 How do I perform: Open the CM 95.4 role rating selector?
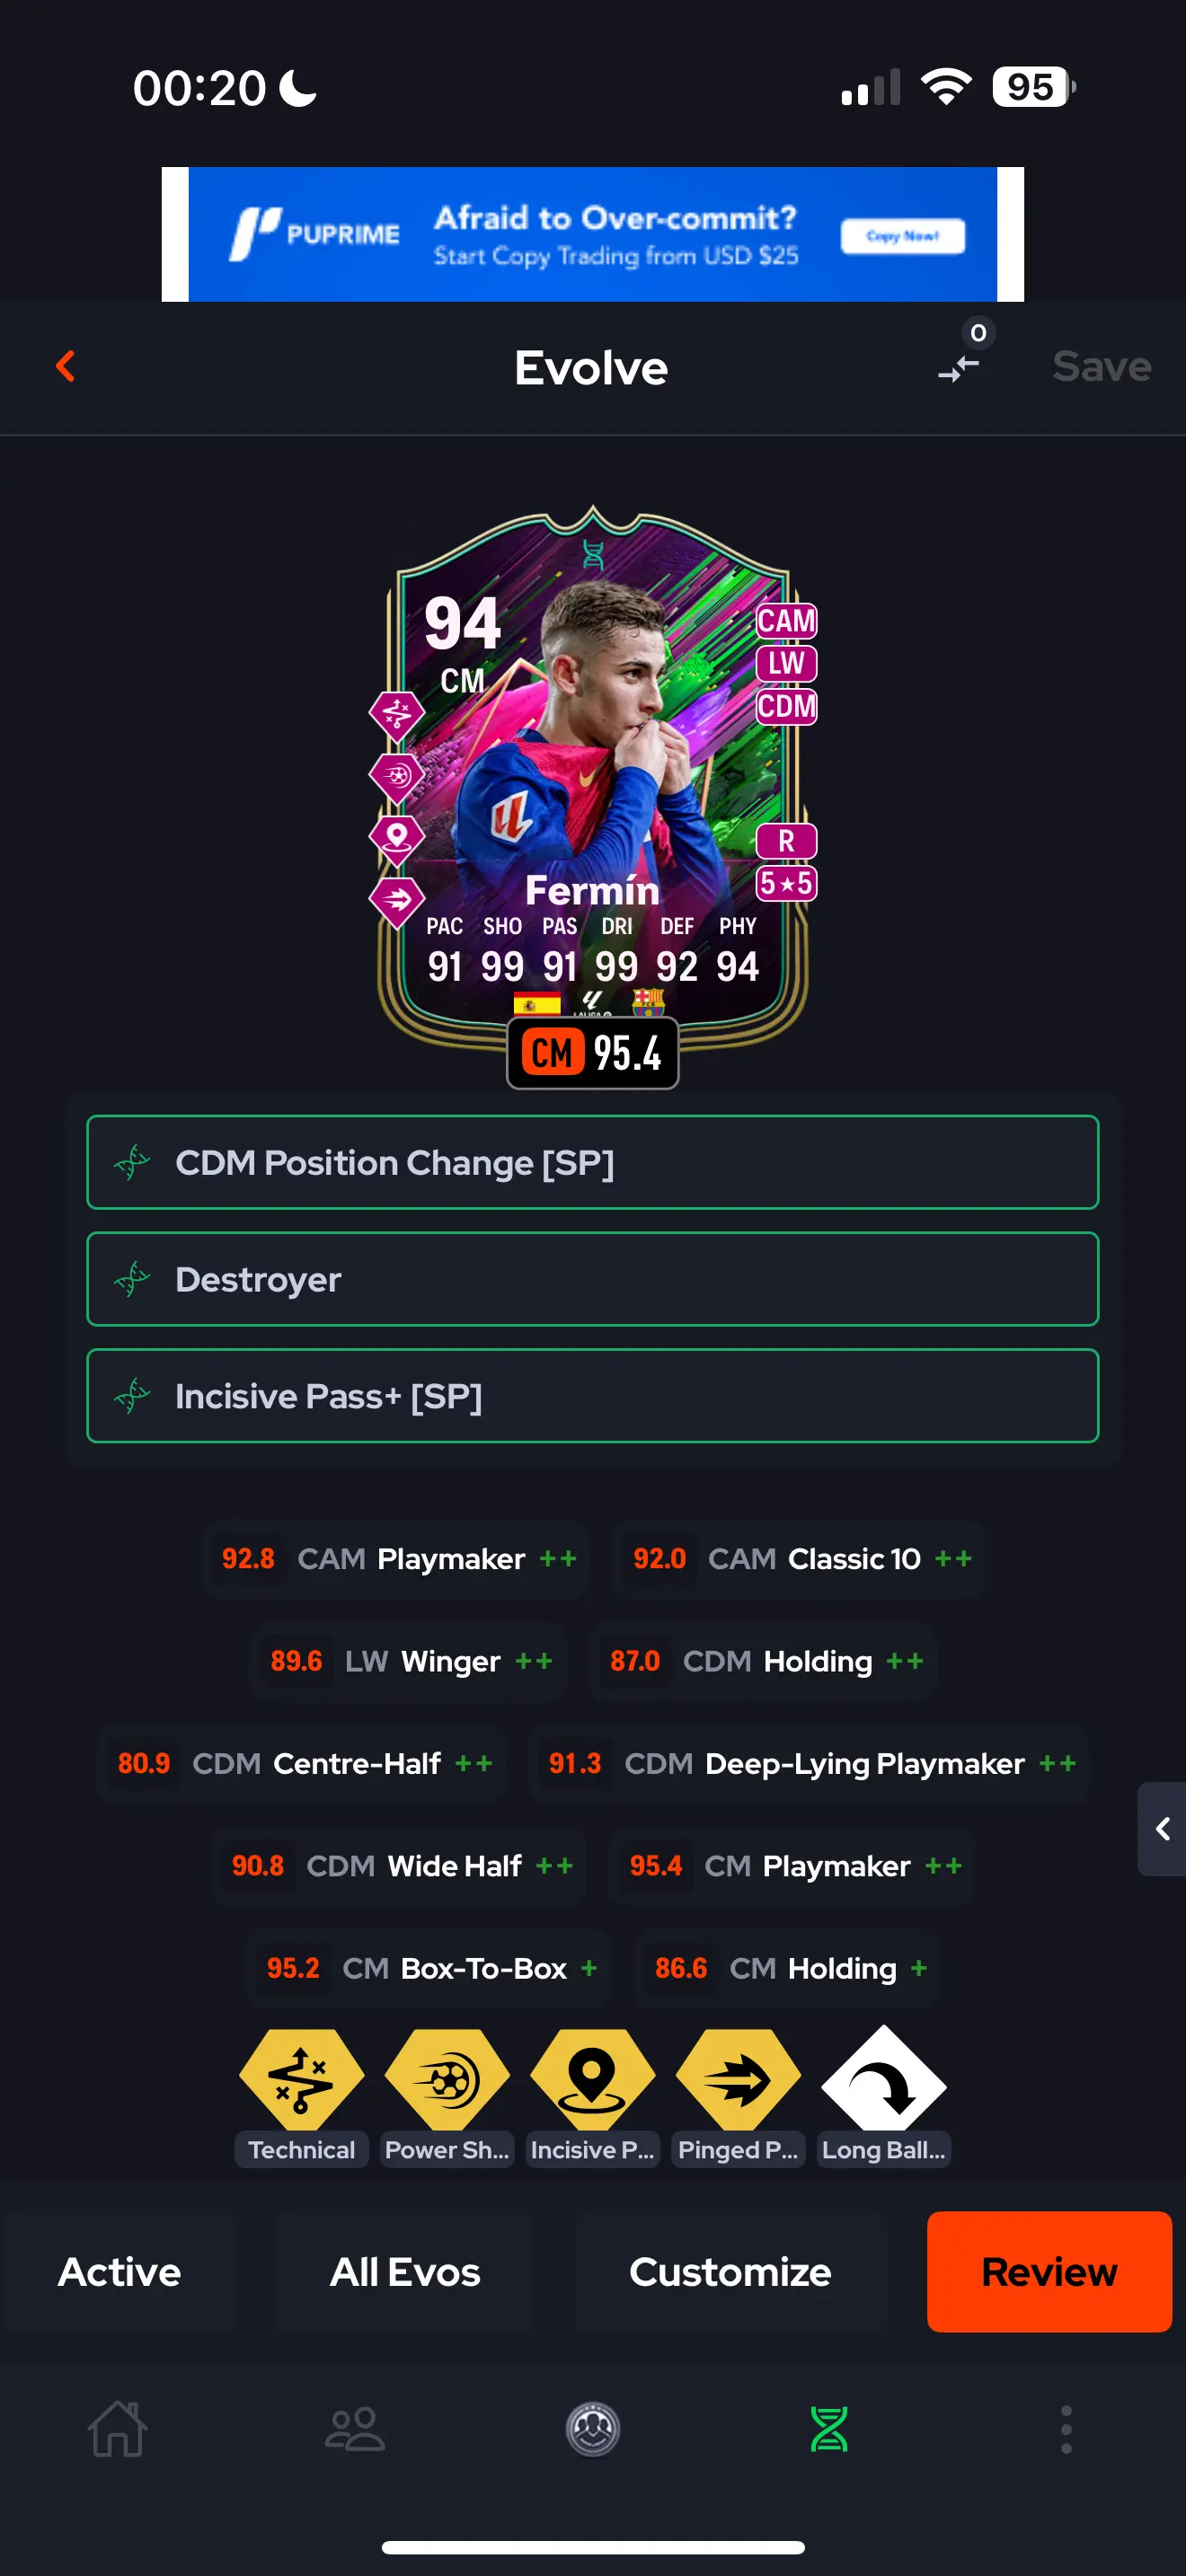point(592,1053)
